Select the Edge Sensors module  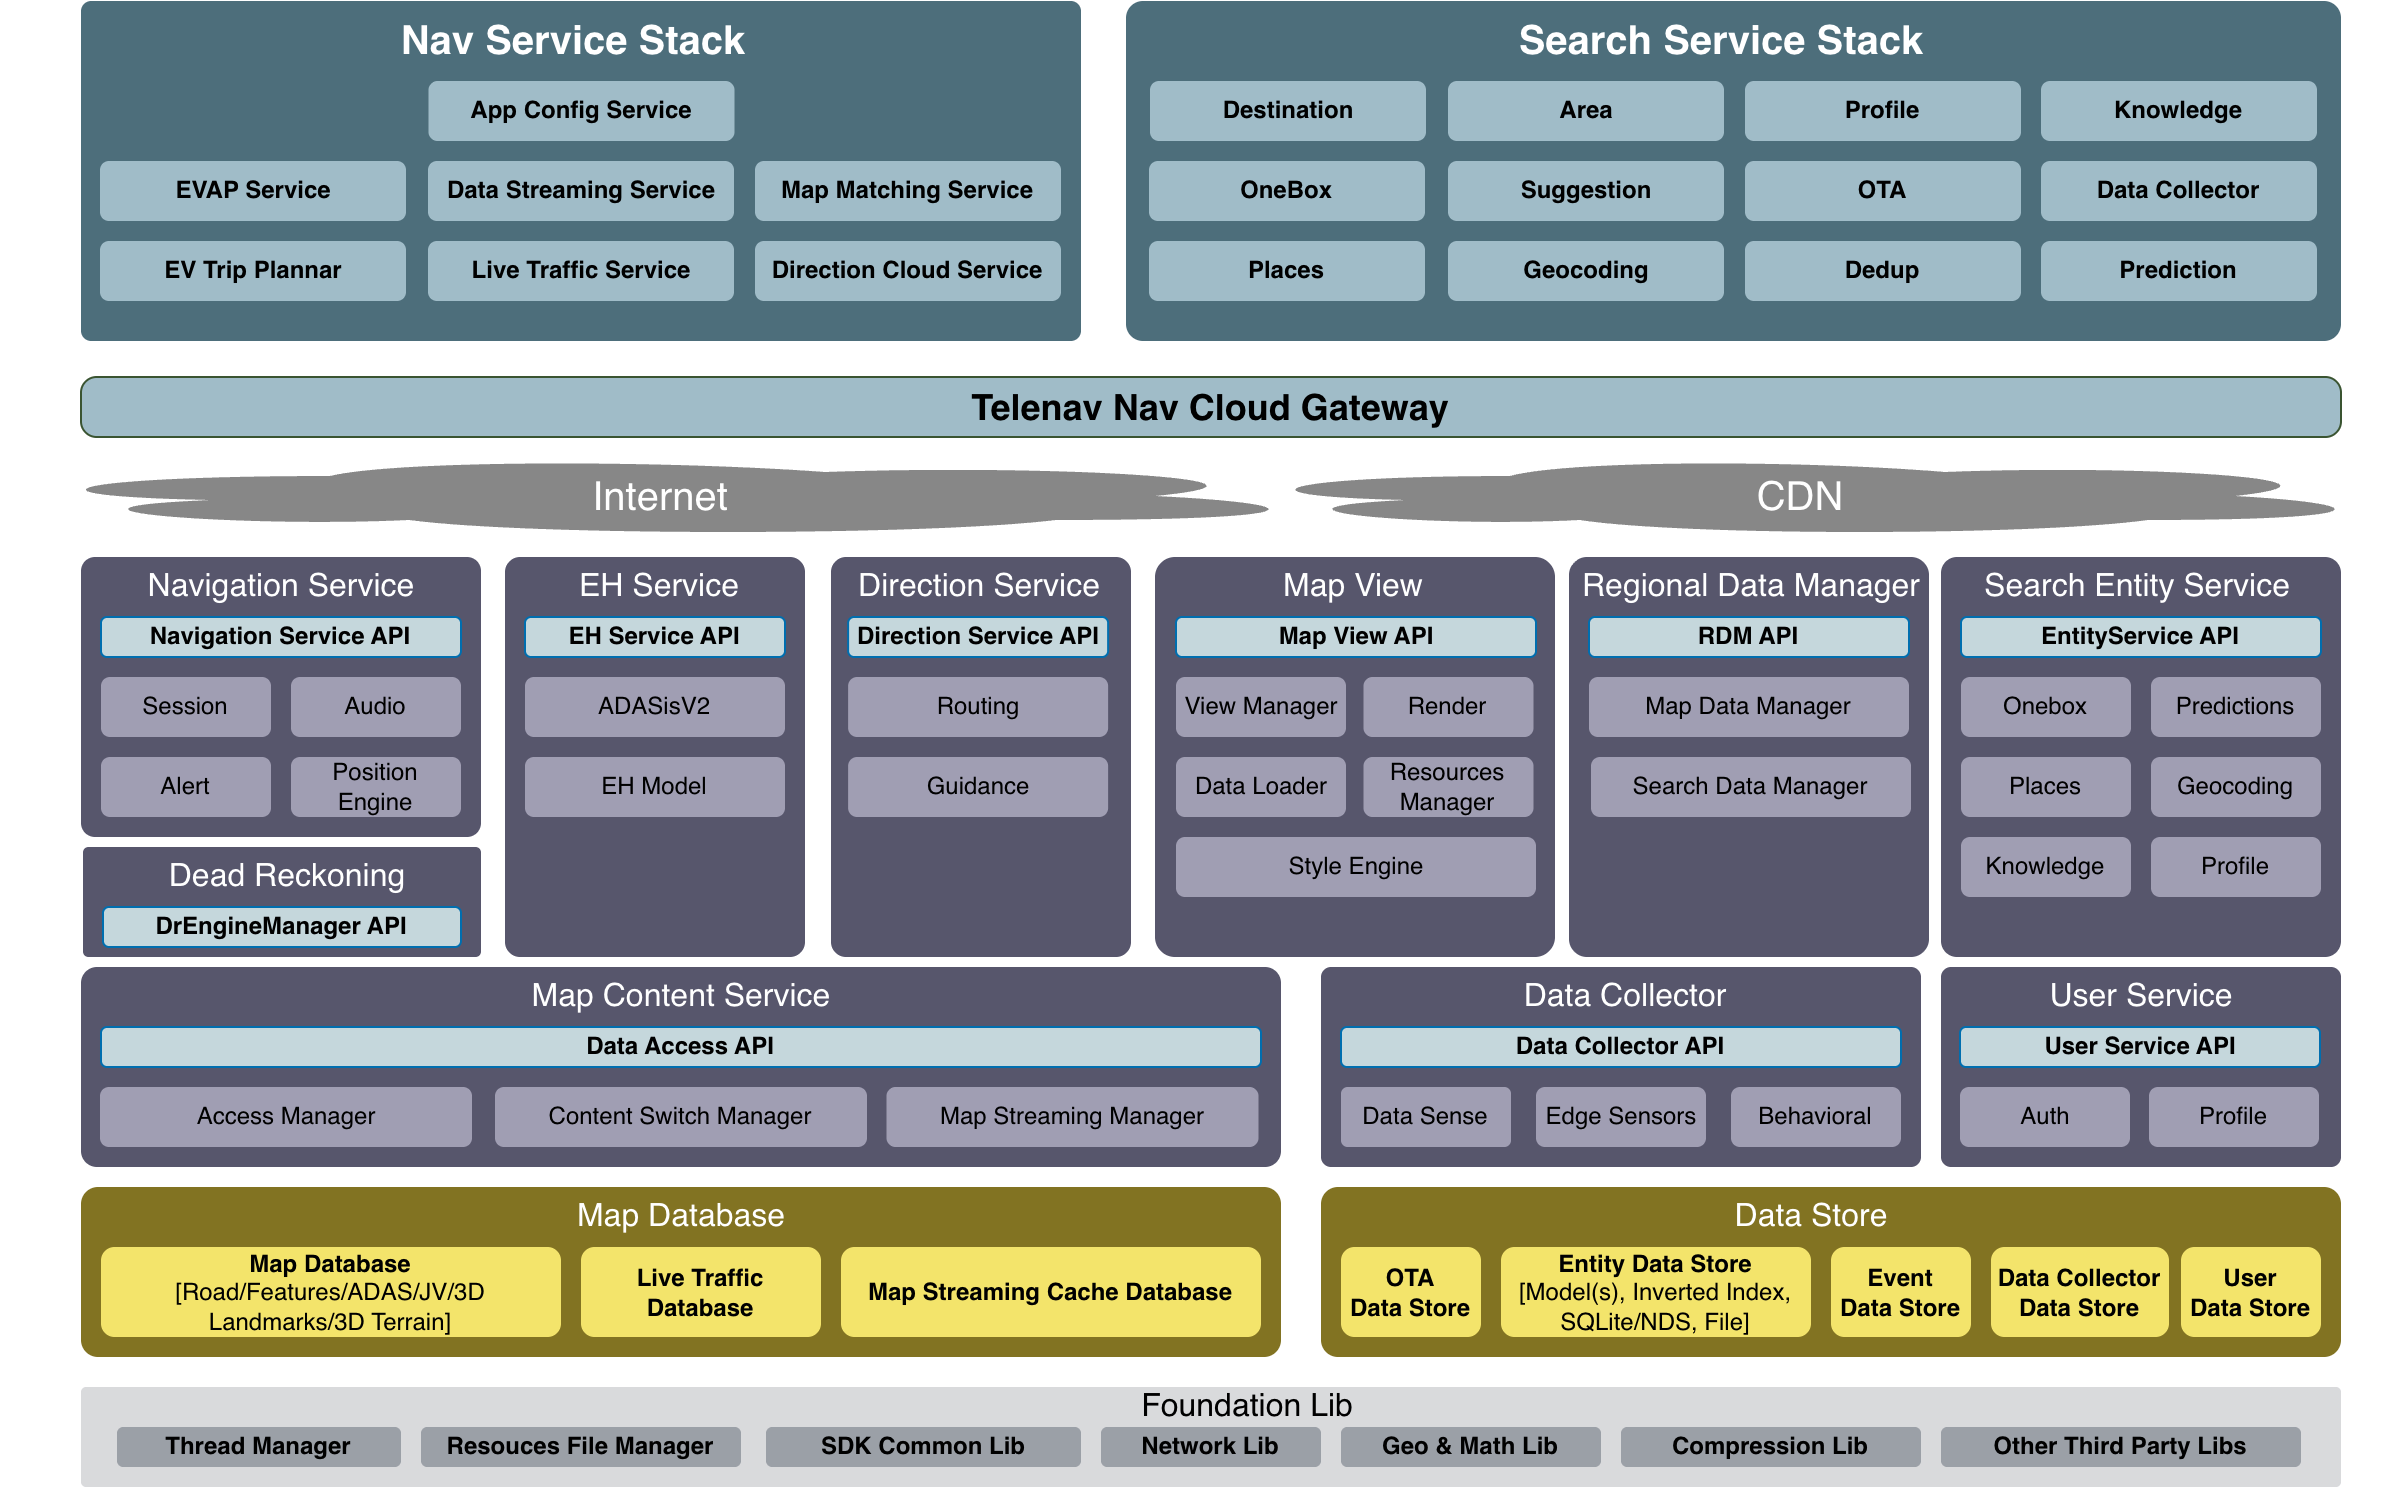1621,1116
